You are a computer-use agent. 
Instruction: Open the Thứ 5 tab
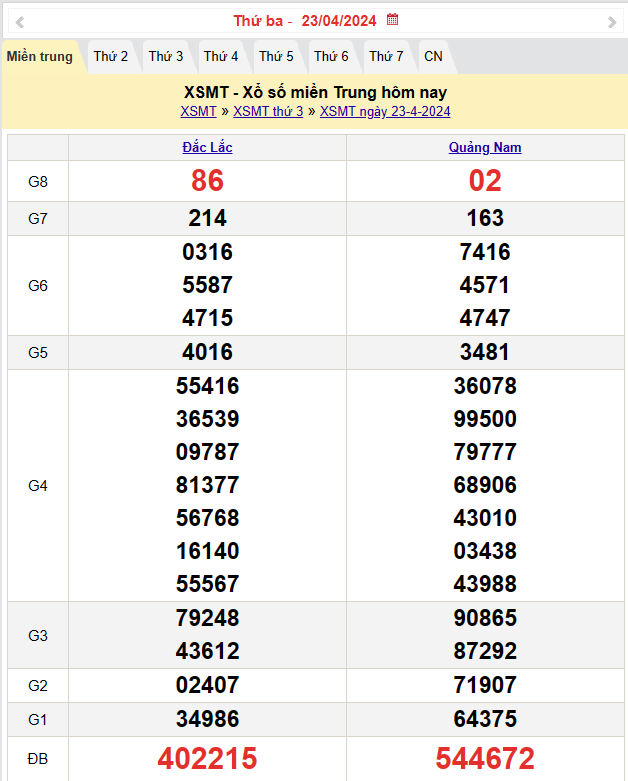(276, 57)
